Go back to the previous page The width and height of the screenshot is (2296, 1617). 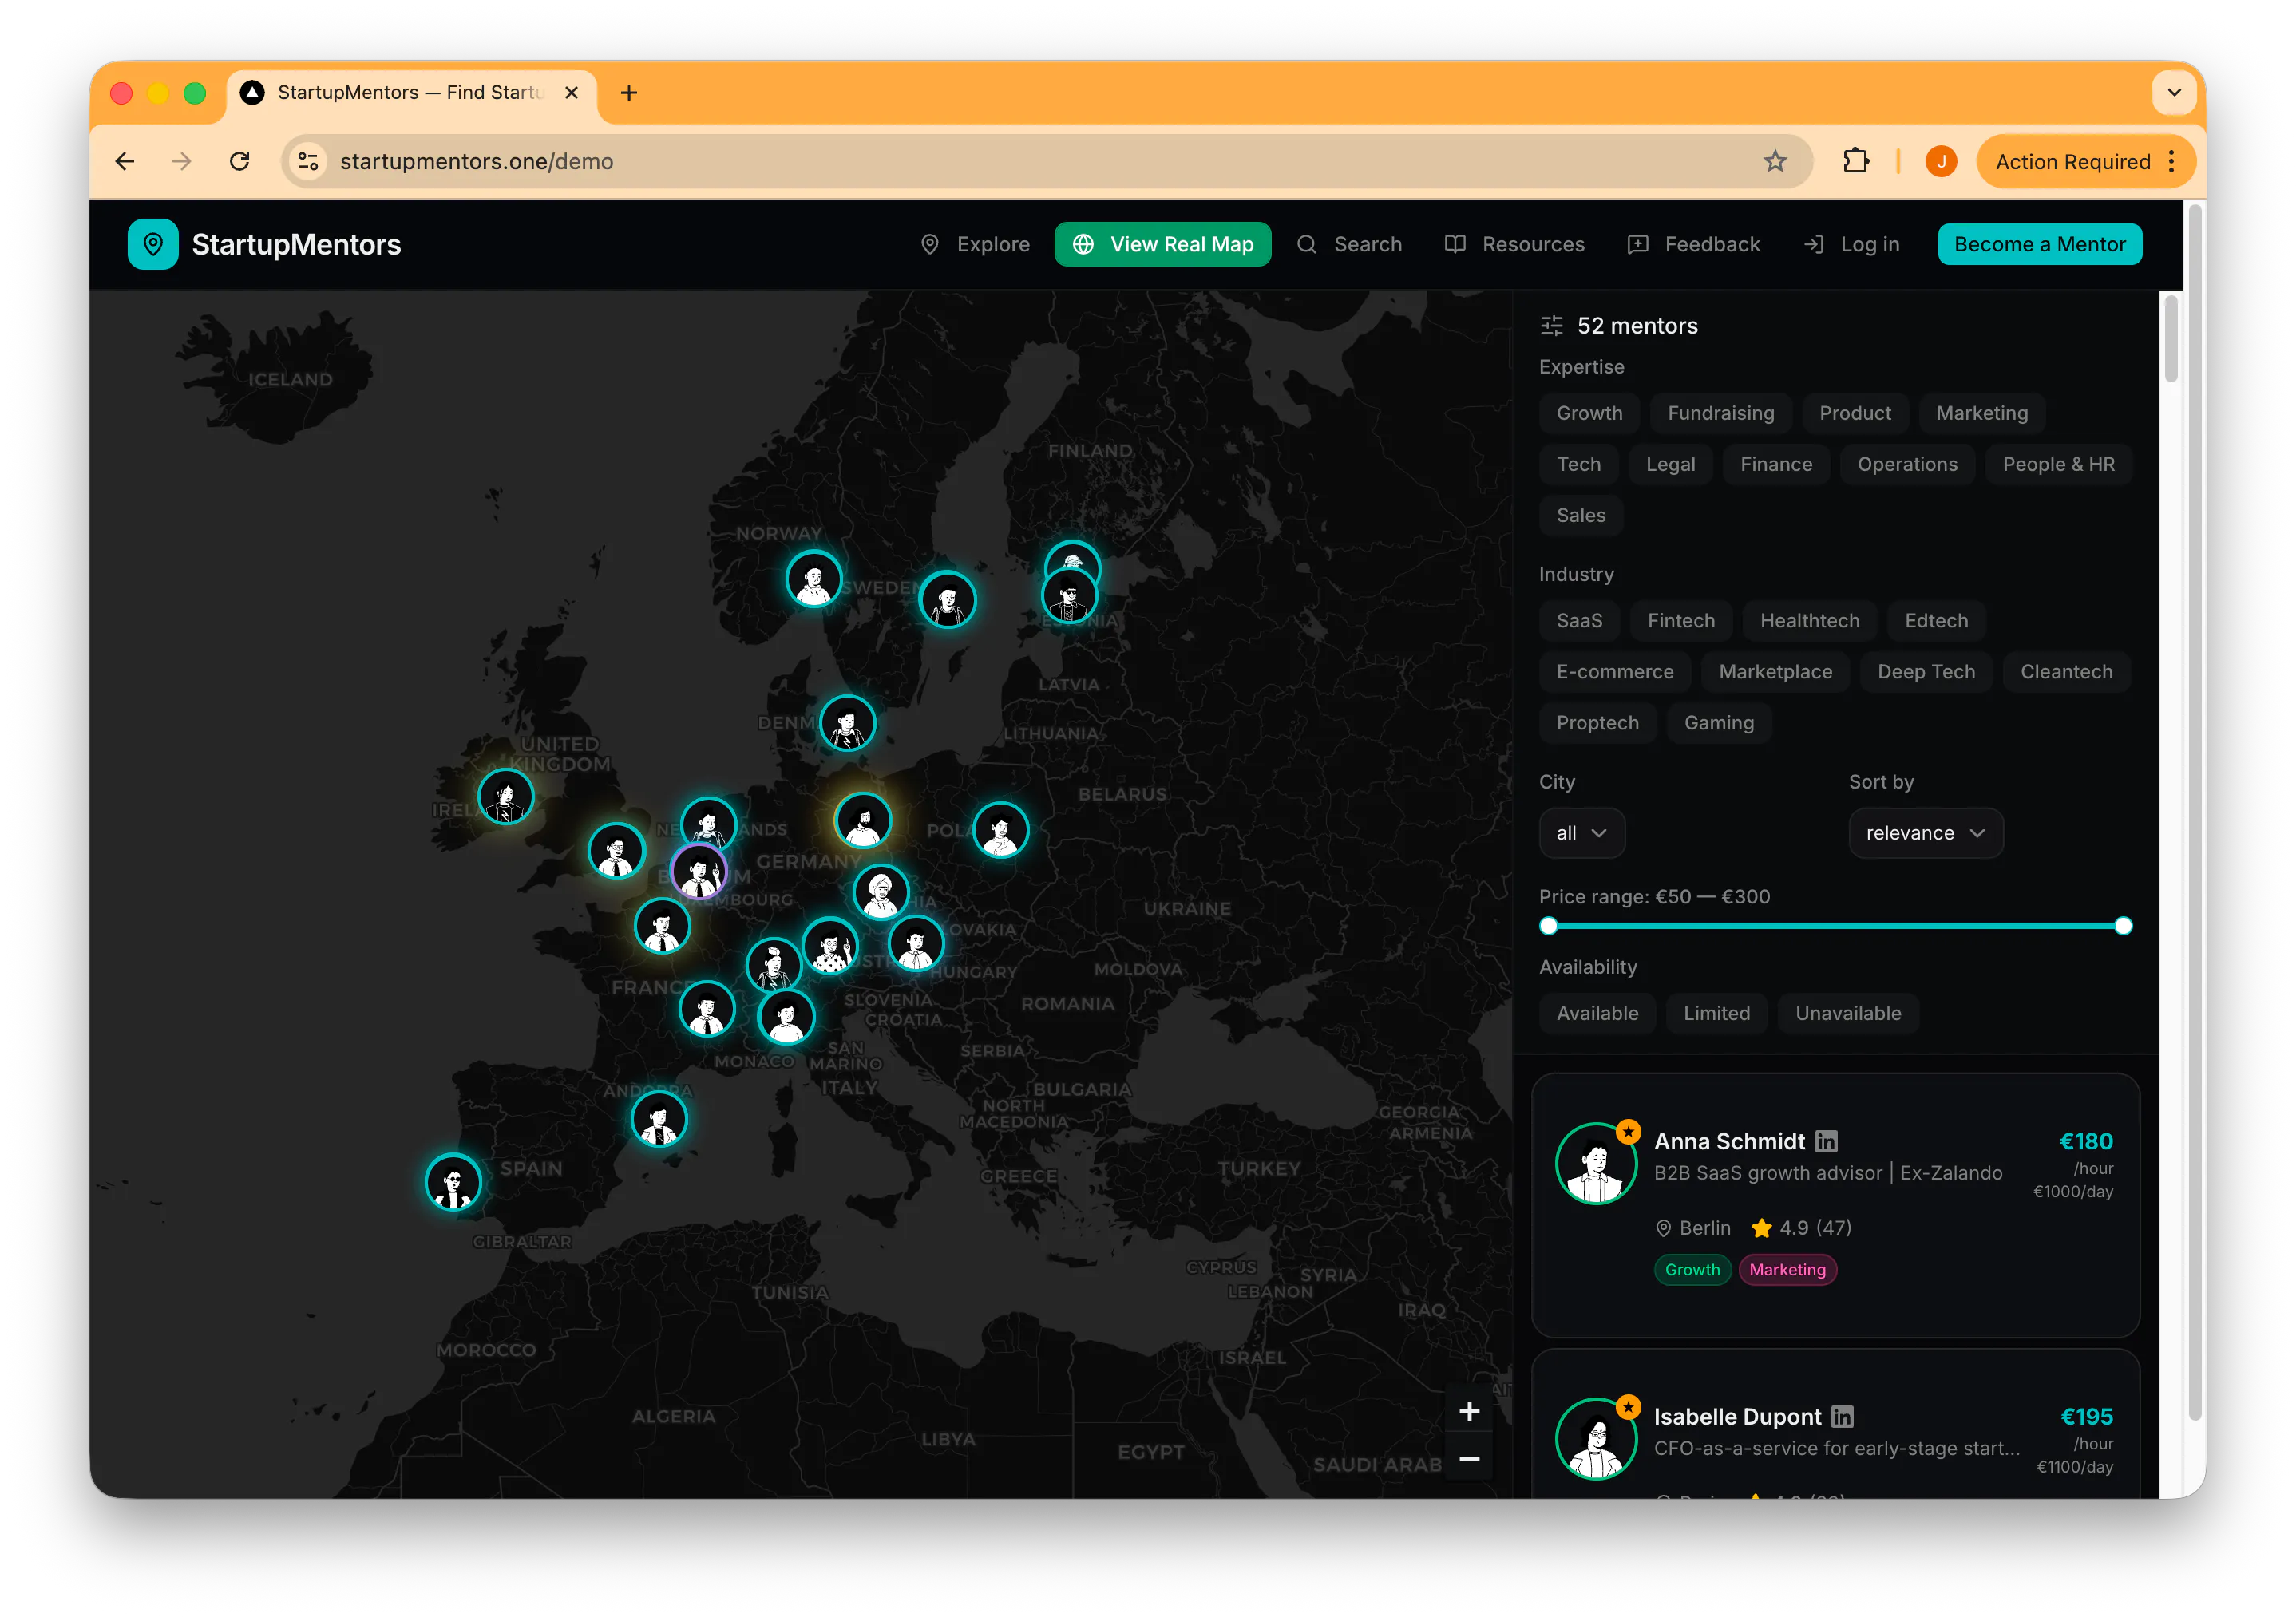coord(125,161)
